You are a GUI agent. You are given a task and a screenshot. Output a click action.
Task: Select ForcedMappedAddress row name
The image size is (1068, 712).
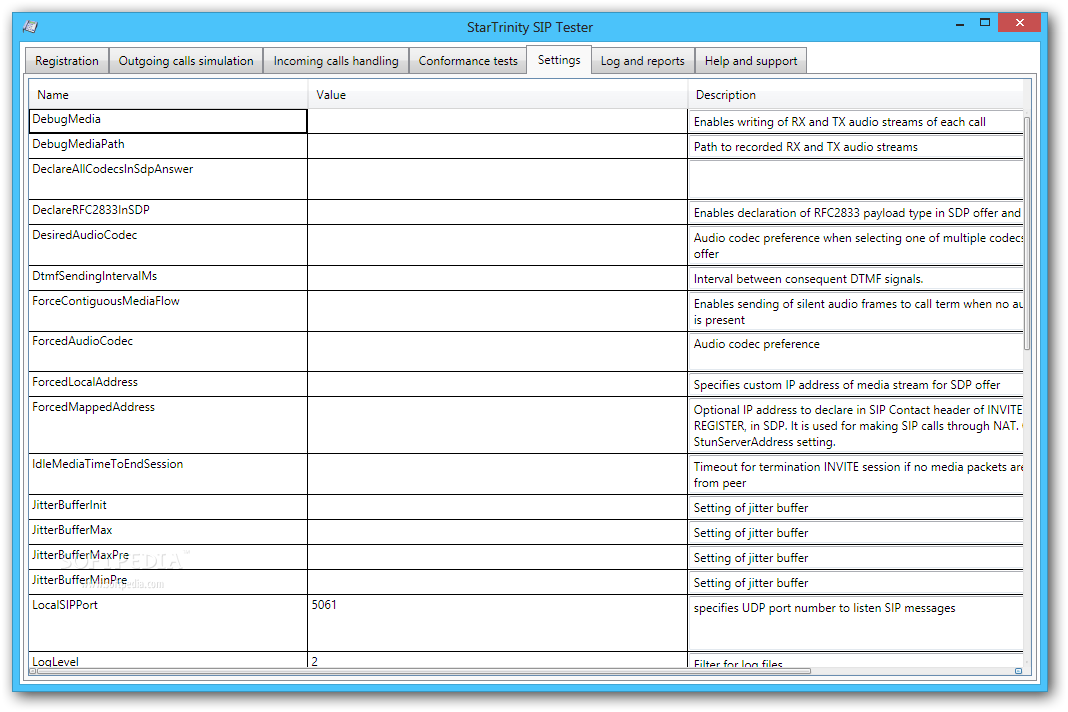[x=168, y=425]
